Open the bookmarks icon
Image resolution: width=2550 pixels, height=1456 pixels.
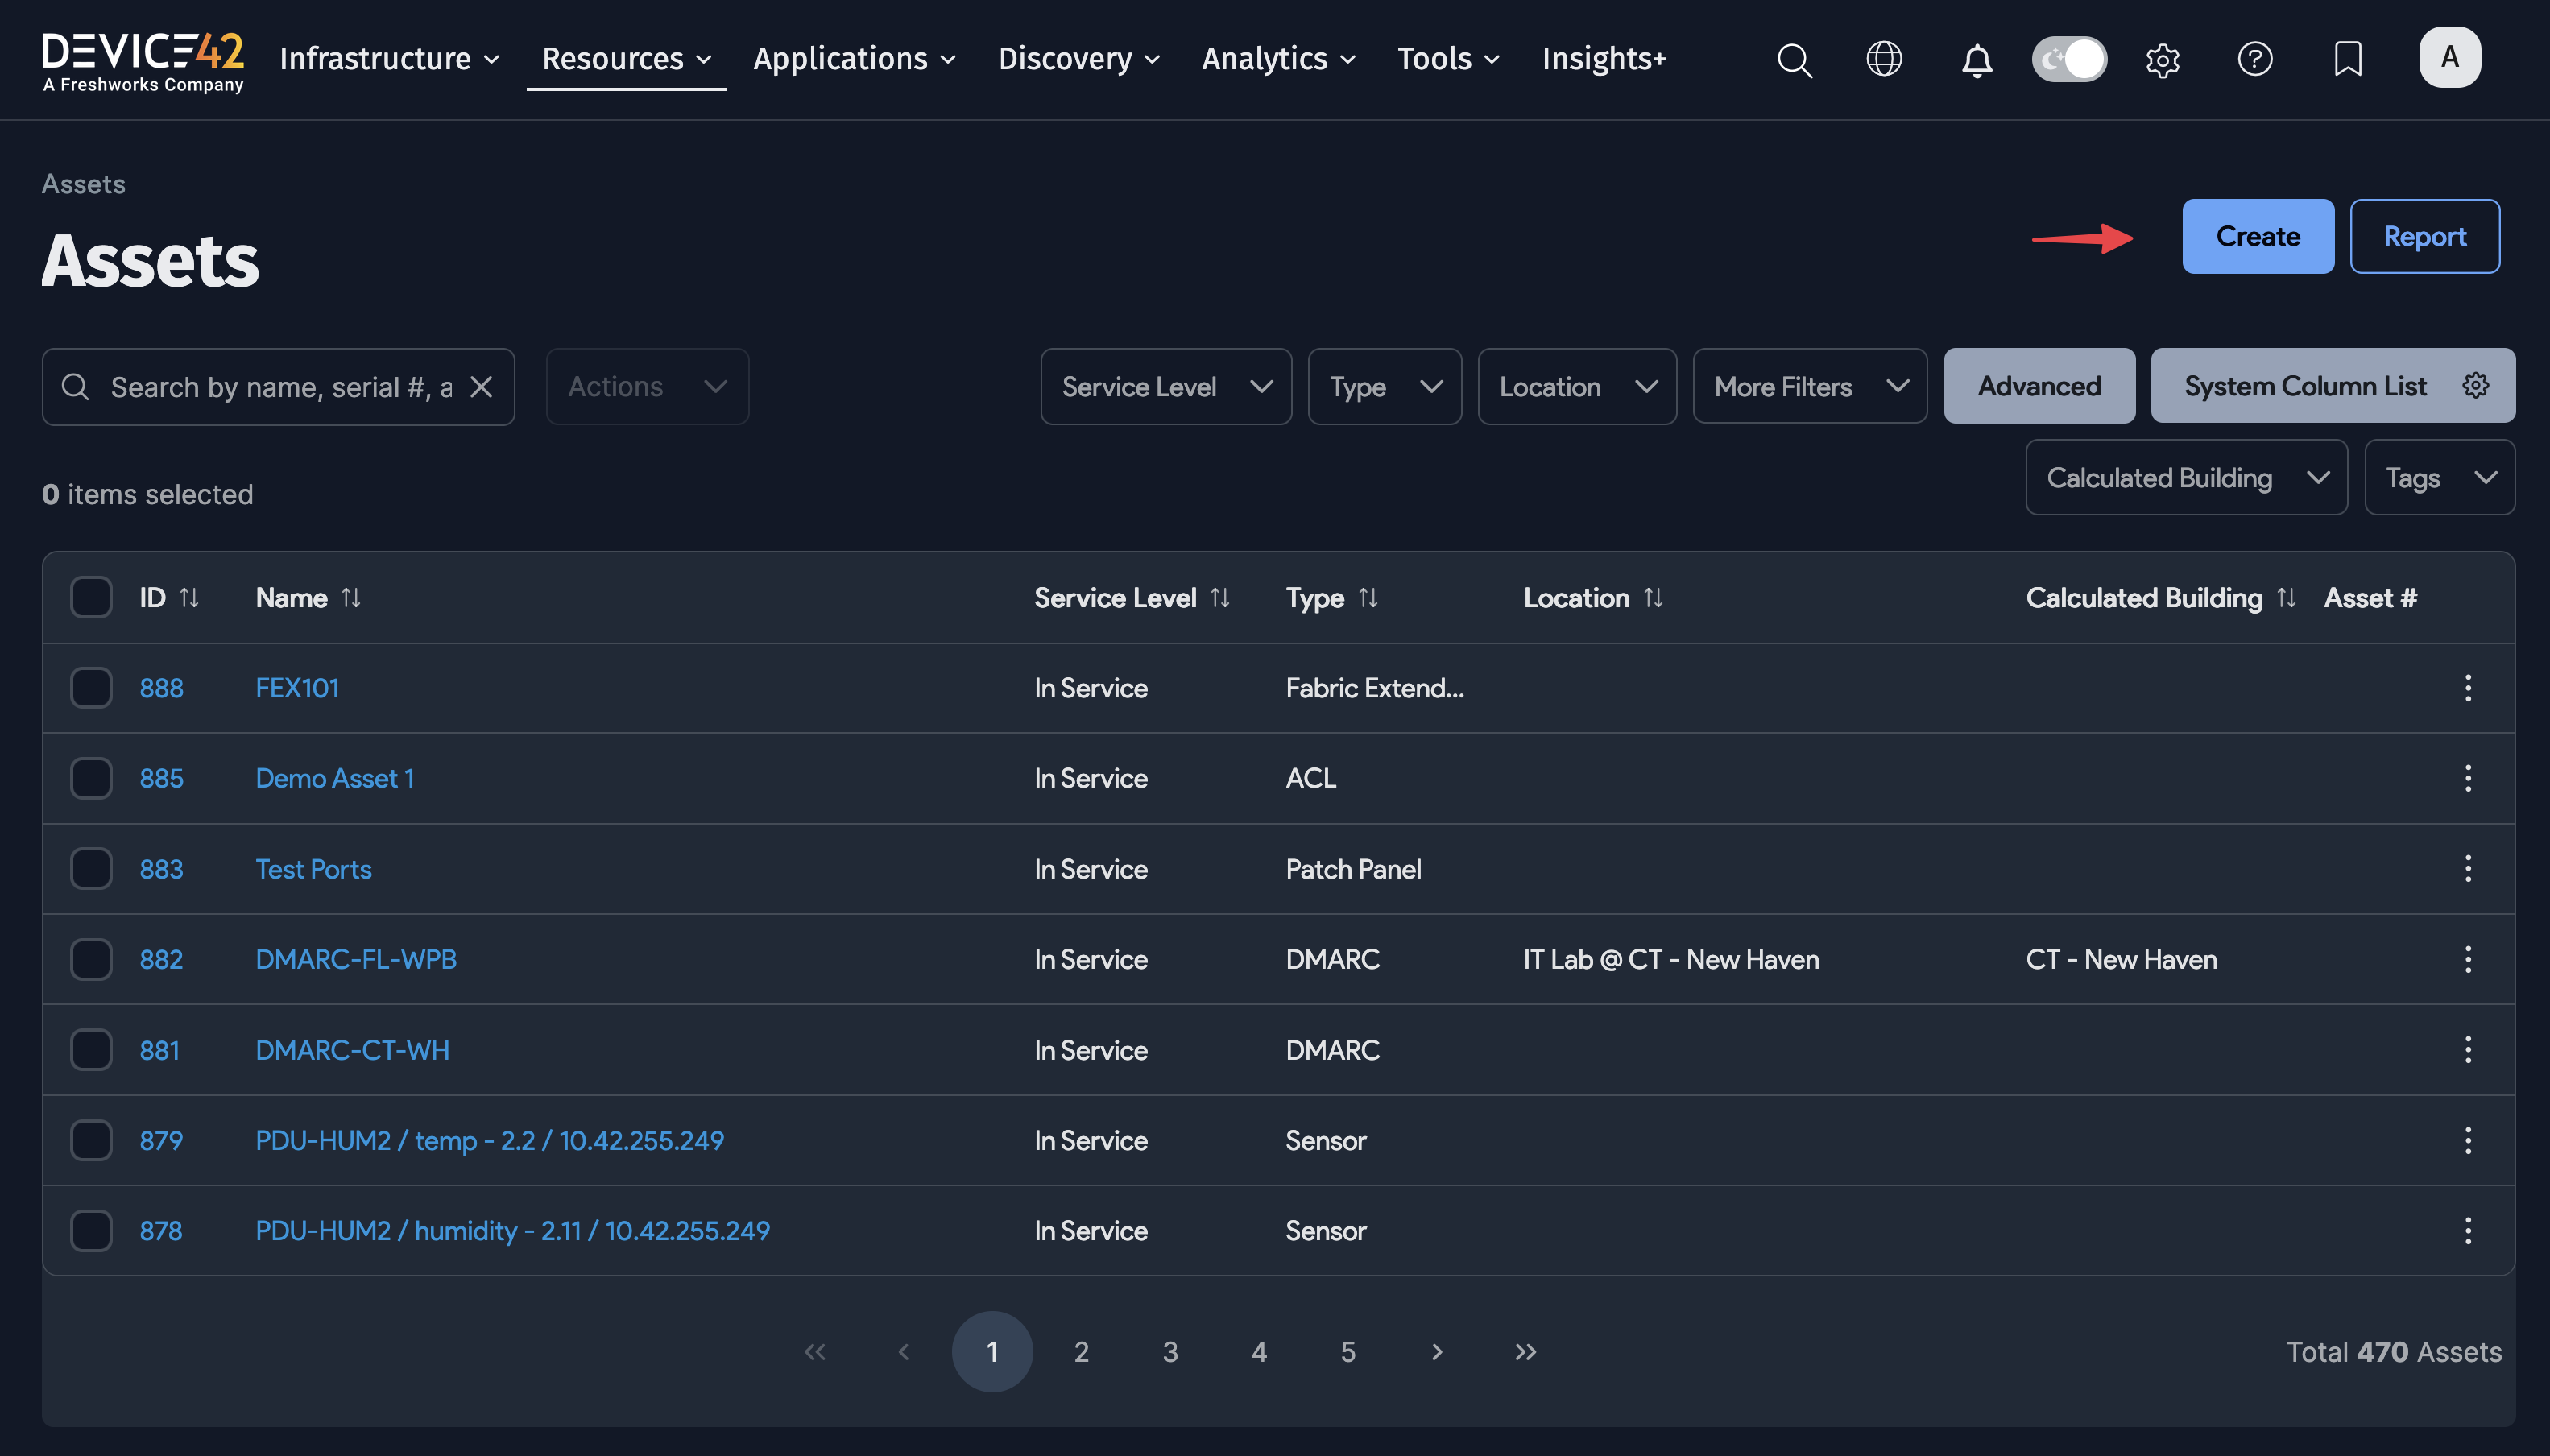point(2347,60)
